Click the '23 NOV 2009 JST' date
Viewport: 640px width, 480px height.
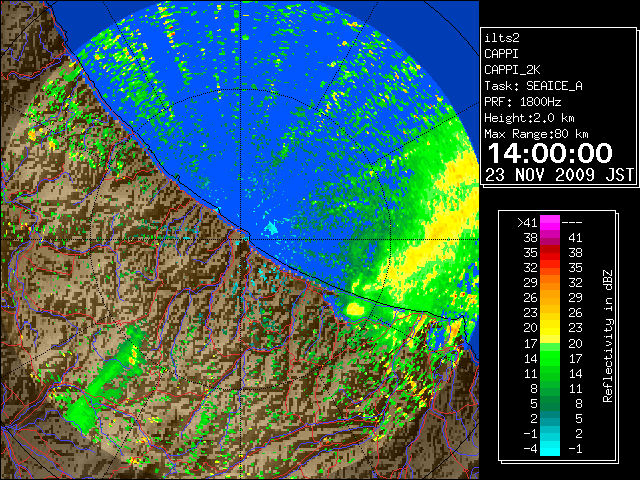[559, 175]
